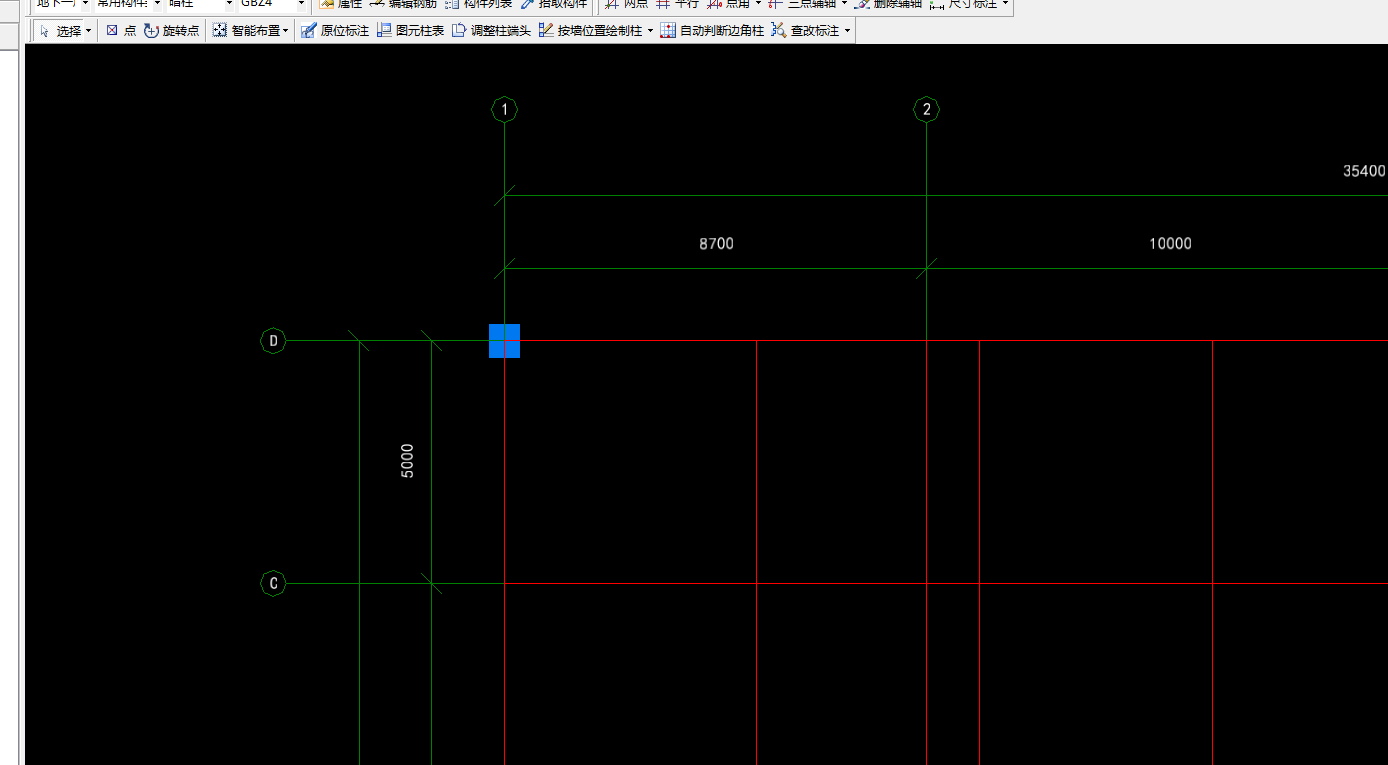Click axis bubble D
1388x765 pixels.
[273, 341]
